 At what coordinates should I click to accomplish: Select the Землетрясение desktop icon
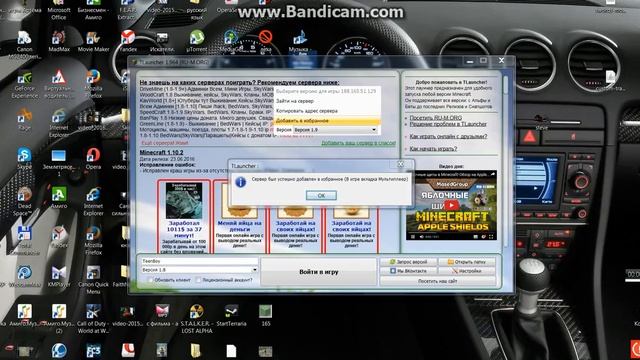click(x=59, y=162)
